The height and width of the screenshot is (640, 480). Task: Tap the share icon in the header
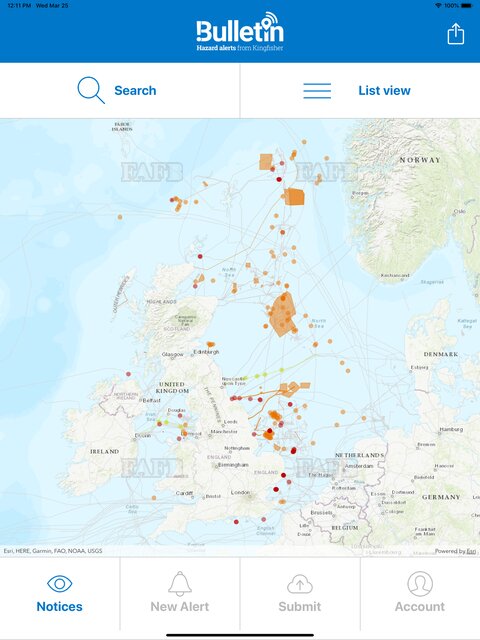pyautogui.click(x=456, y=33)
